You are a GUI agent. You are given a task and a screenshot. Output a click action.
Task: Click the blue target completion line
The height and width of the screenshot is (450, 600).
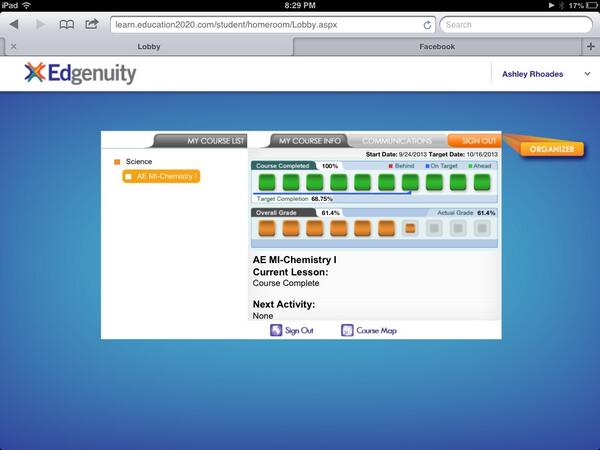click(x=332, y=193)
